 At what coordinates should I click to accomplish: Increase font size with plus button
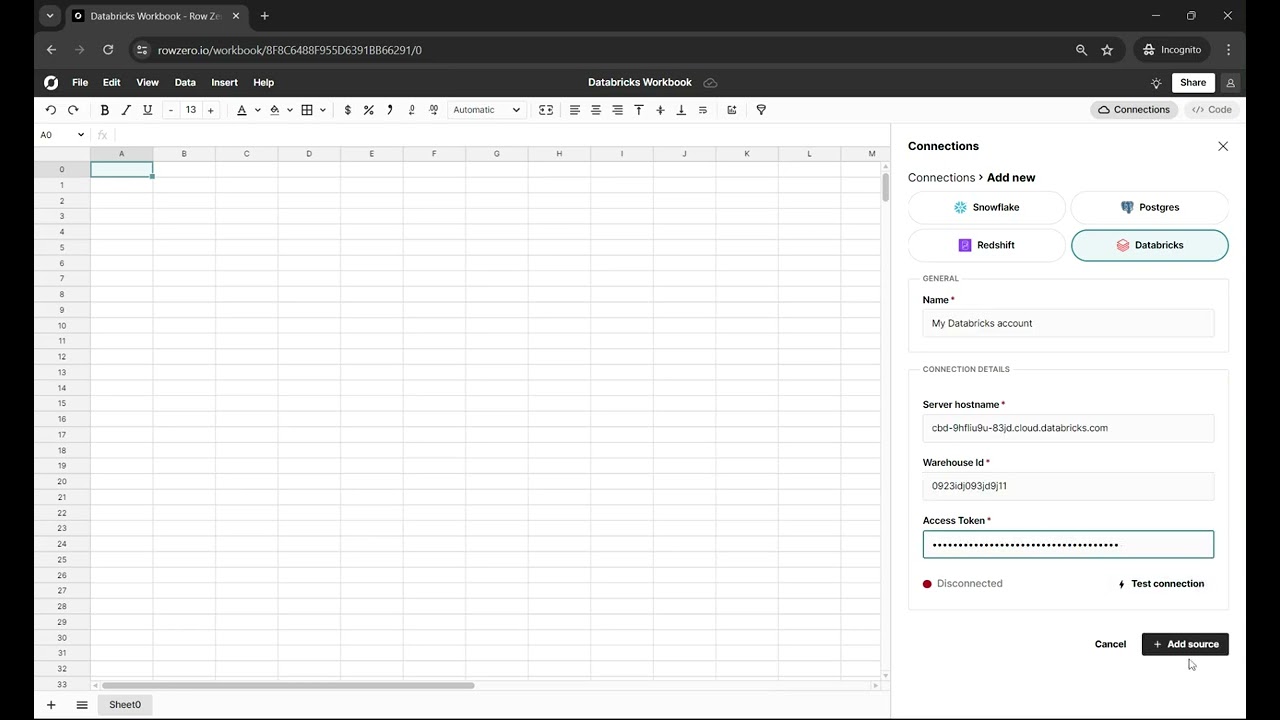pyautogui.click(x=210, y=110)
